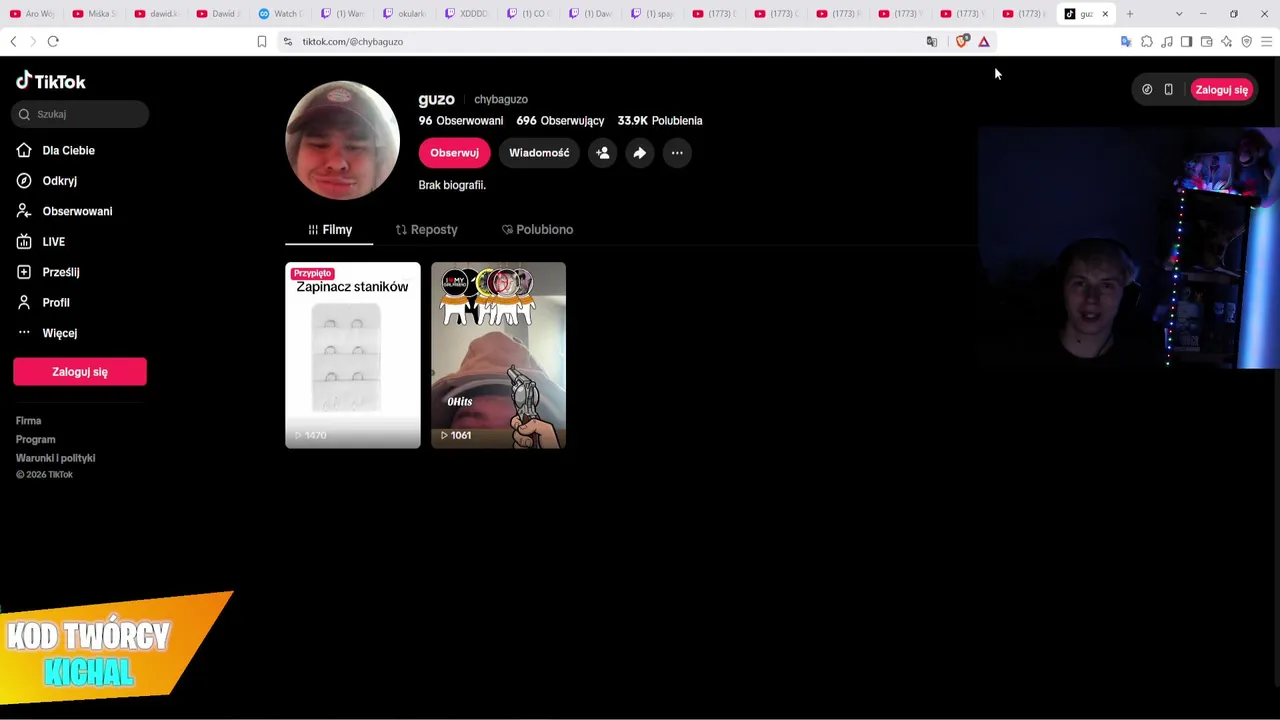Switch to the 'XDDDD' Twitch tab
This screenshot has width=1280, height=720.
point(466,14)
